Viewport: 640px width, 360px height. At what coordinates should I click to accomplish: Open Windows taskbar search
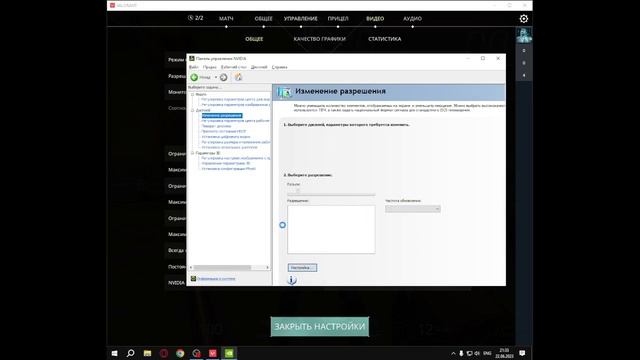pyautogui.click(x=131, y=353)
